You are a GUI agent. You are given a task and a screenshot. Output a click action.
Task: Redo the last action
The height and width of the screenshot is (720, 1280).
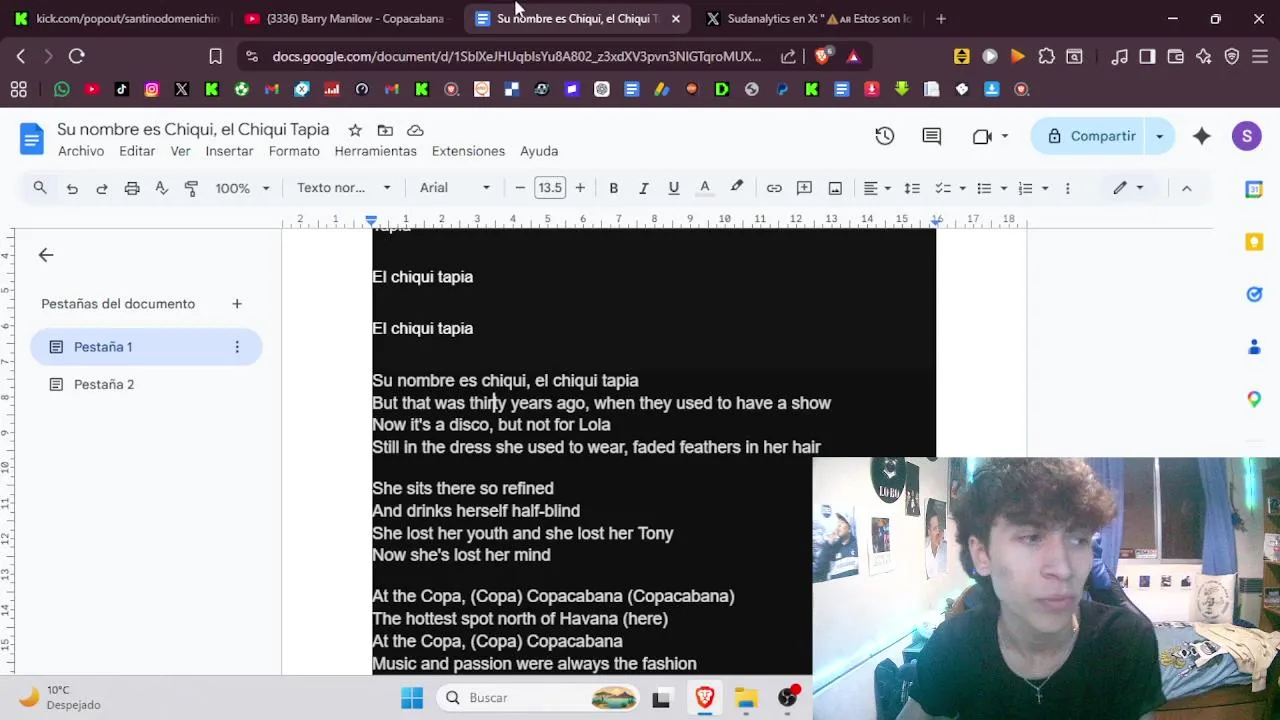point(102,188)
